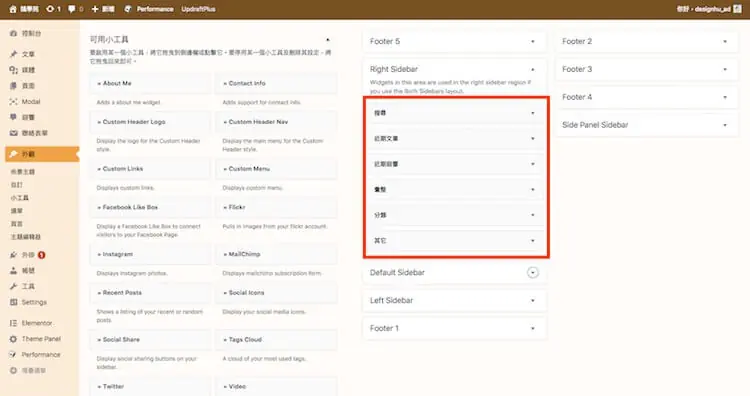Open the 自訂 customize submenu item
The width and height of the screenshot is (750, 396).
tap(17, 185)
